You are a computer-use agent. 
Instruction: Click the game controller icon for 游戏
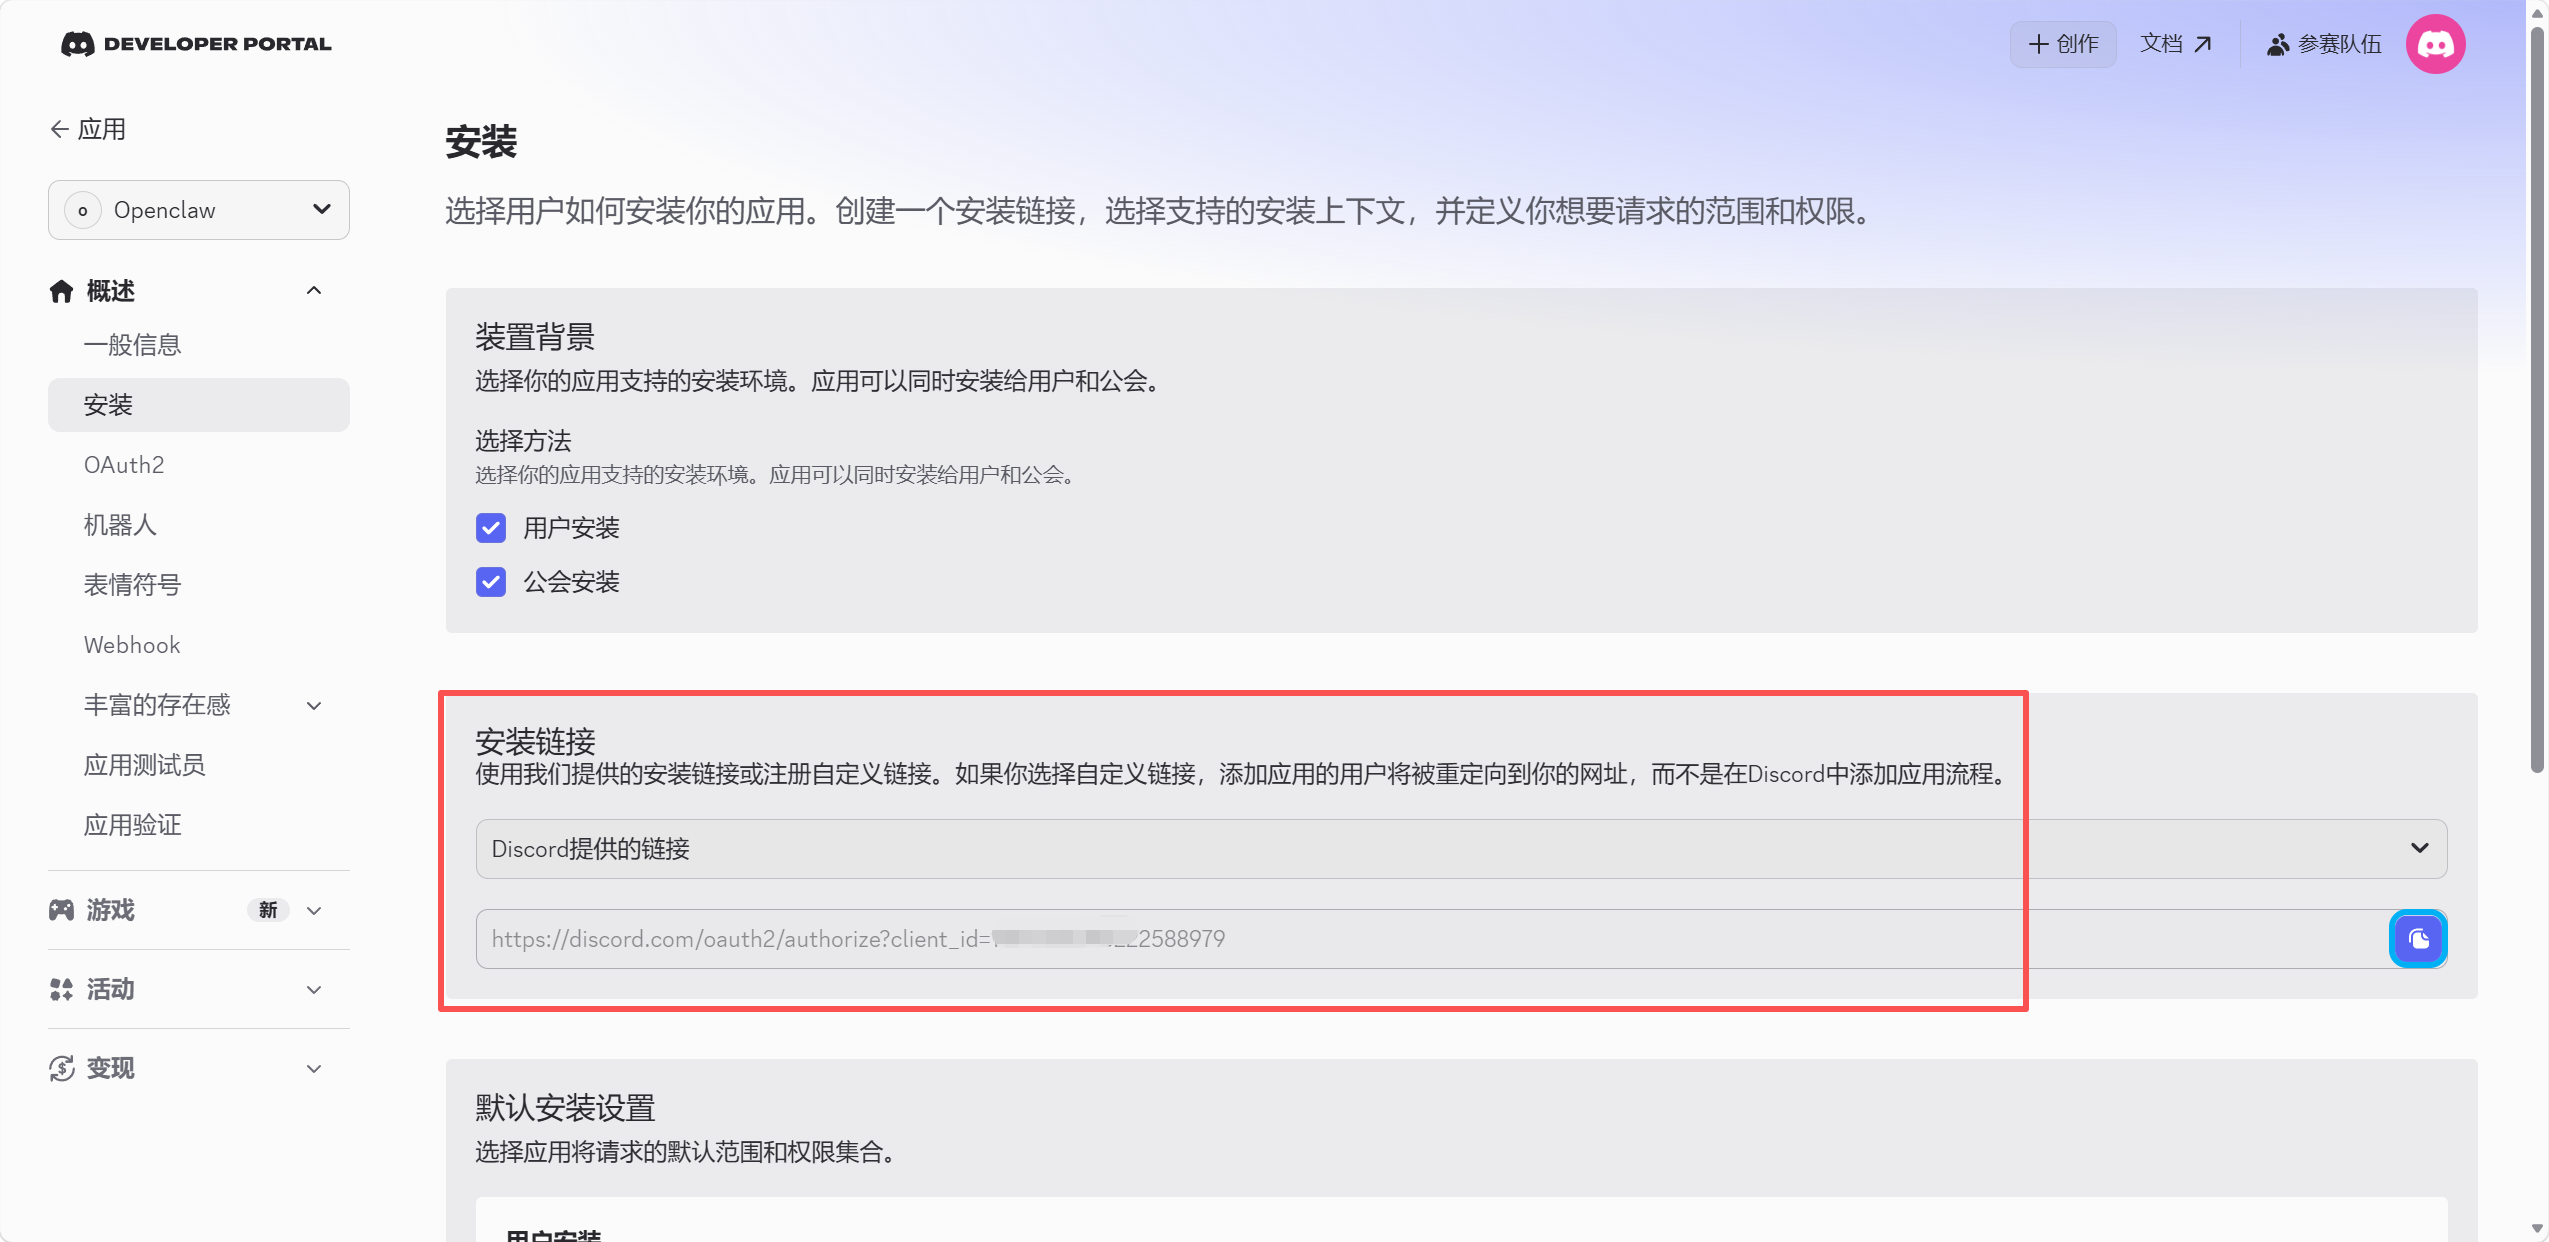coord(61,909)
